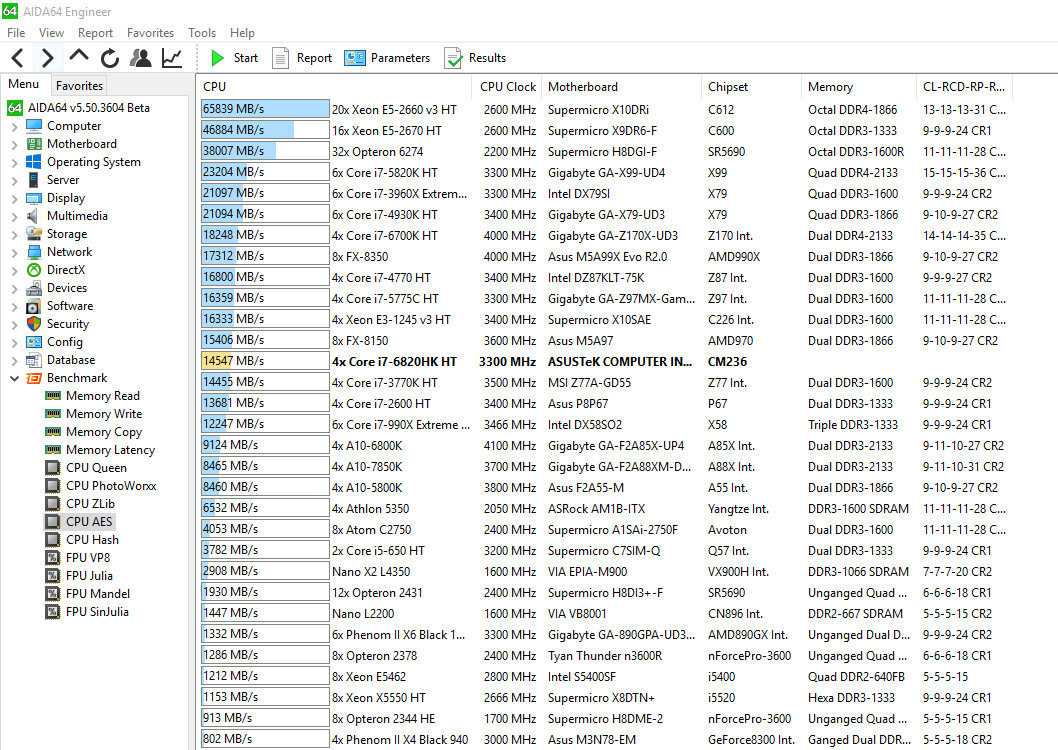Expand the Computer node chevron

click(x=15, y=126)
